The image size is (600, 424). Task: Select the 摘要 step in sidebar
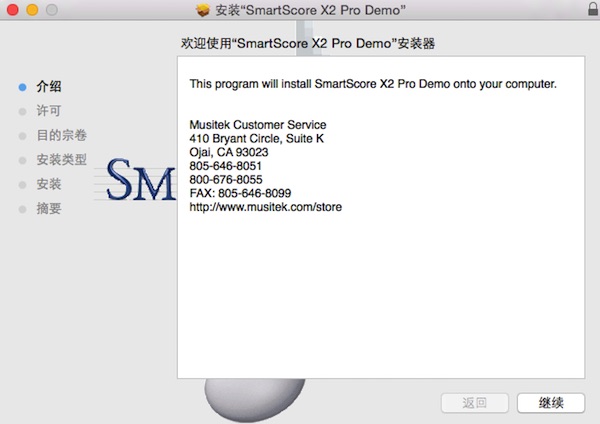click(x=49, y=209)
